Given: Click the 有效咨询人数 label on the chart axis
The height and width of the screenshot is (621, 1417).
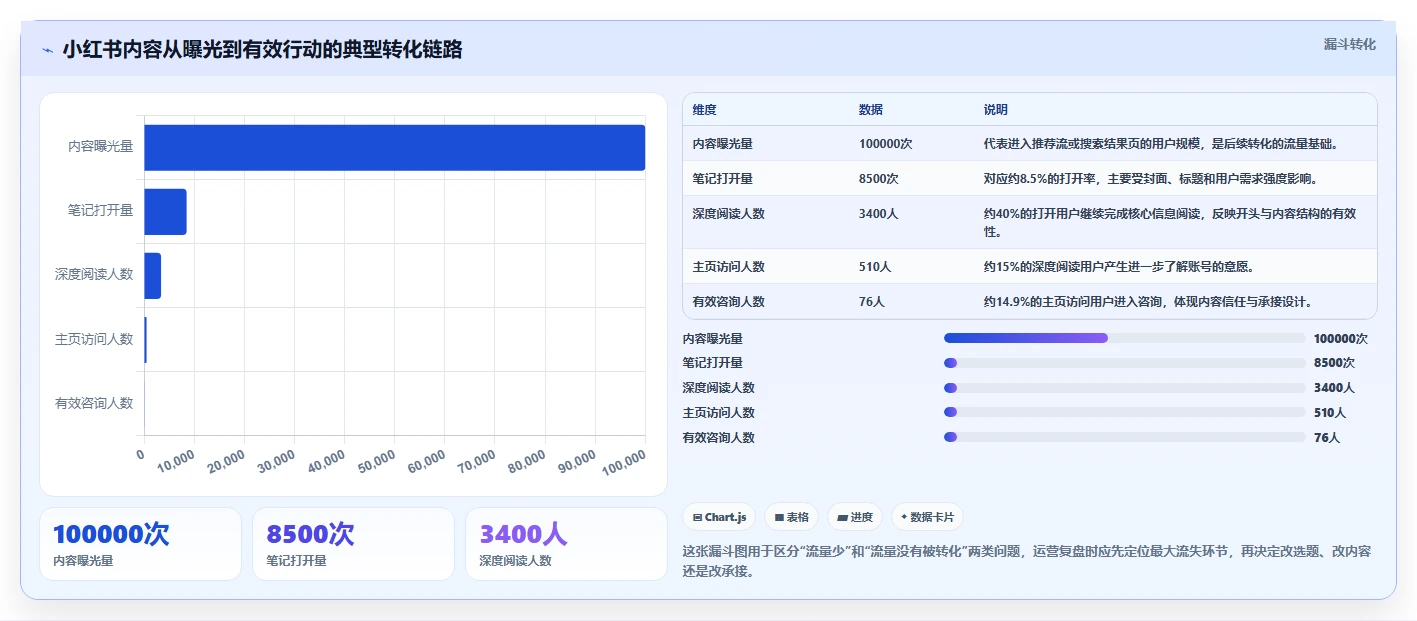Looking at the screenshot, I should click(x=94, y=403).
